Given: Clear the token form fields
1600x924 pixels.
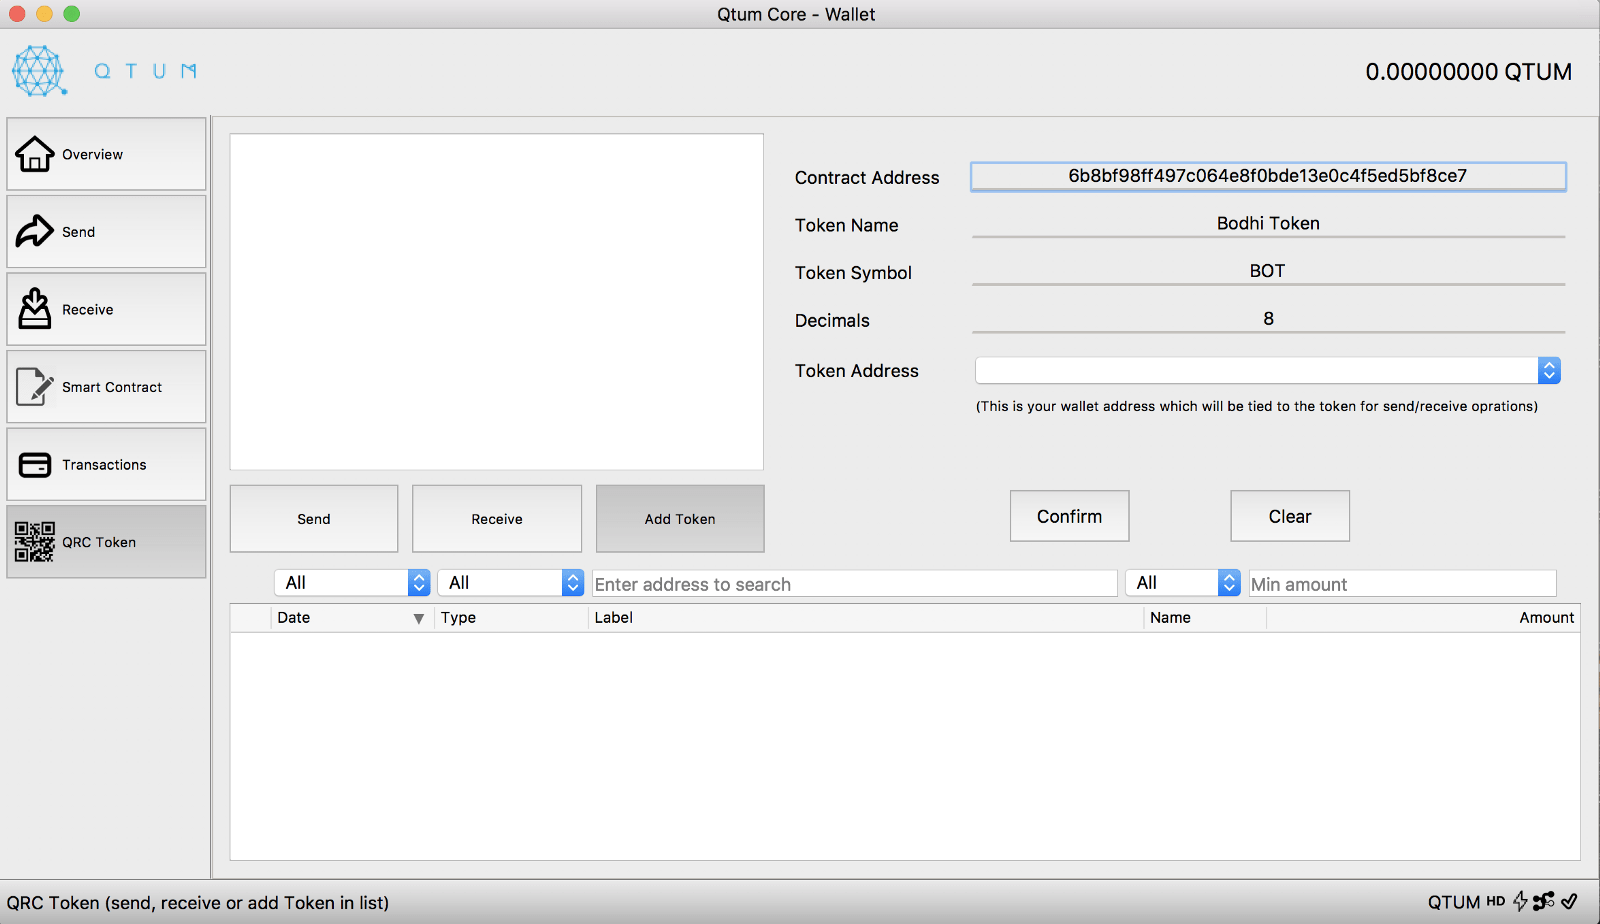Looking at the screenshot, I should tap(1290, 516).
